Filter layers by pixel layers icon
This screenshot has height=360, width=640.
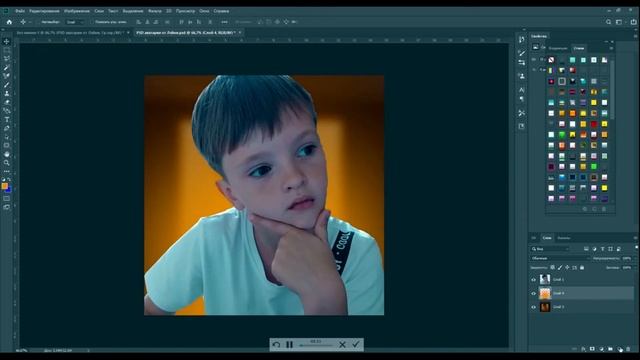coord(586,249)
